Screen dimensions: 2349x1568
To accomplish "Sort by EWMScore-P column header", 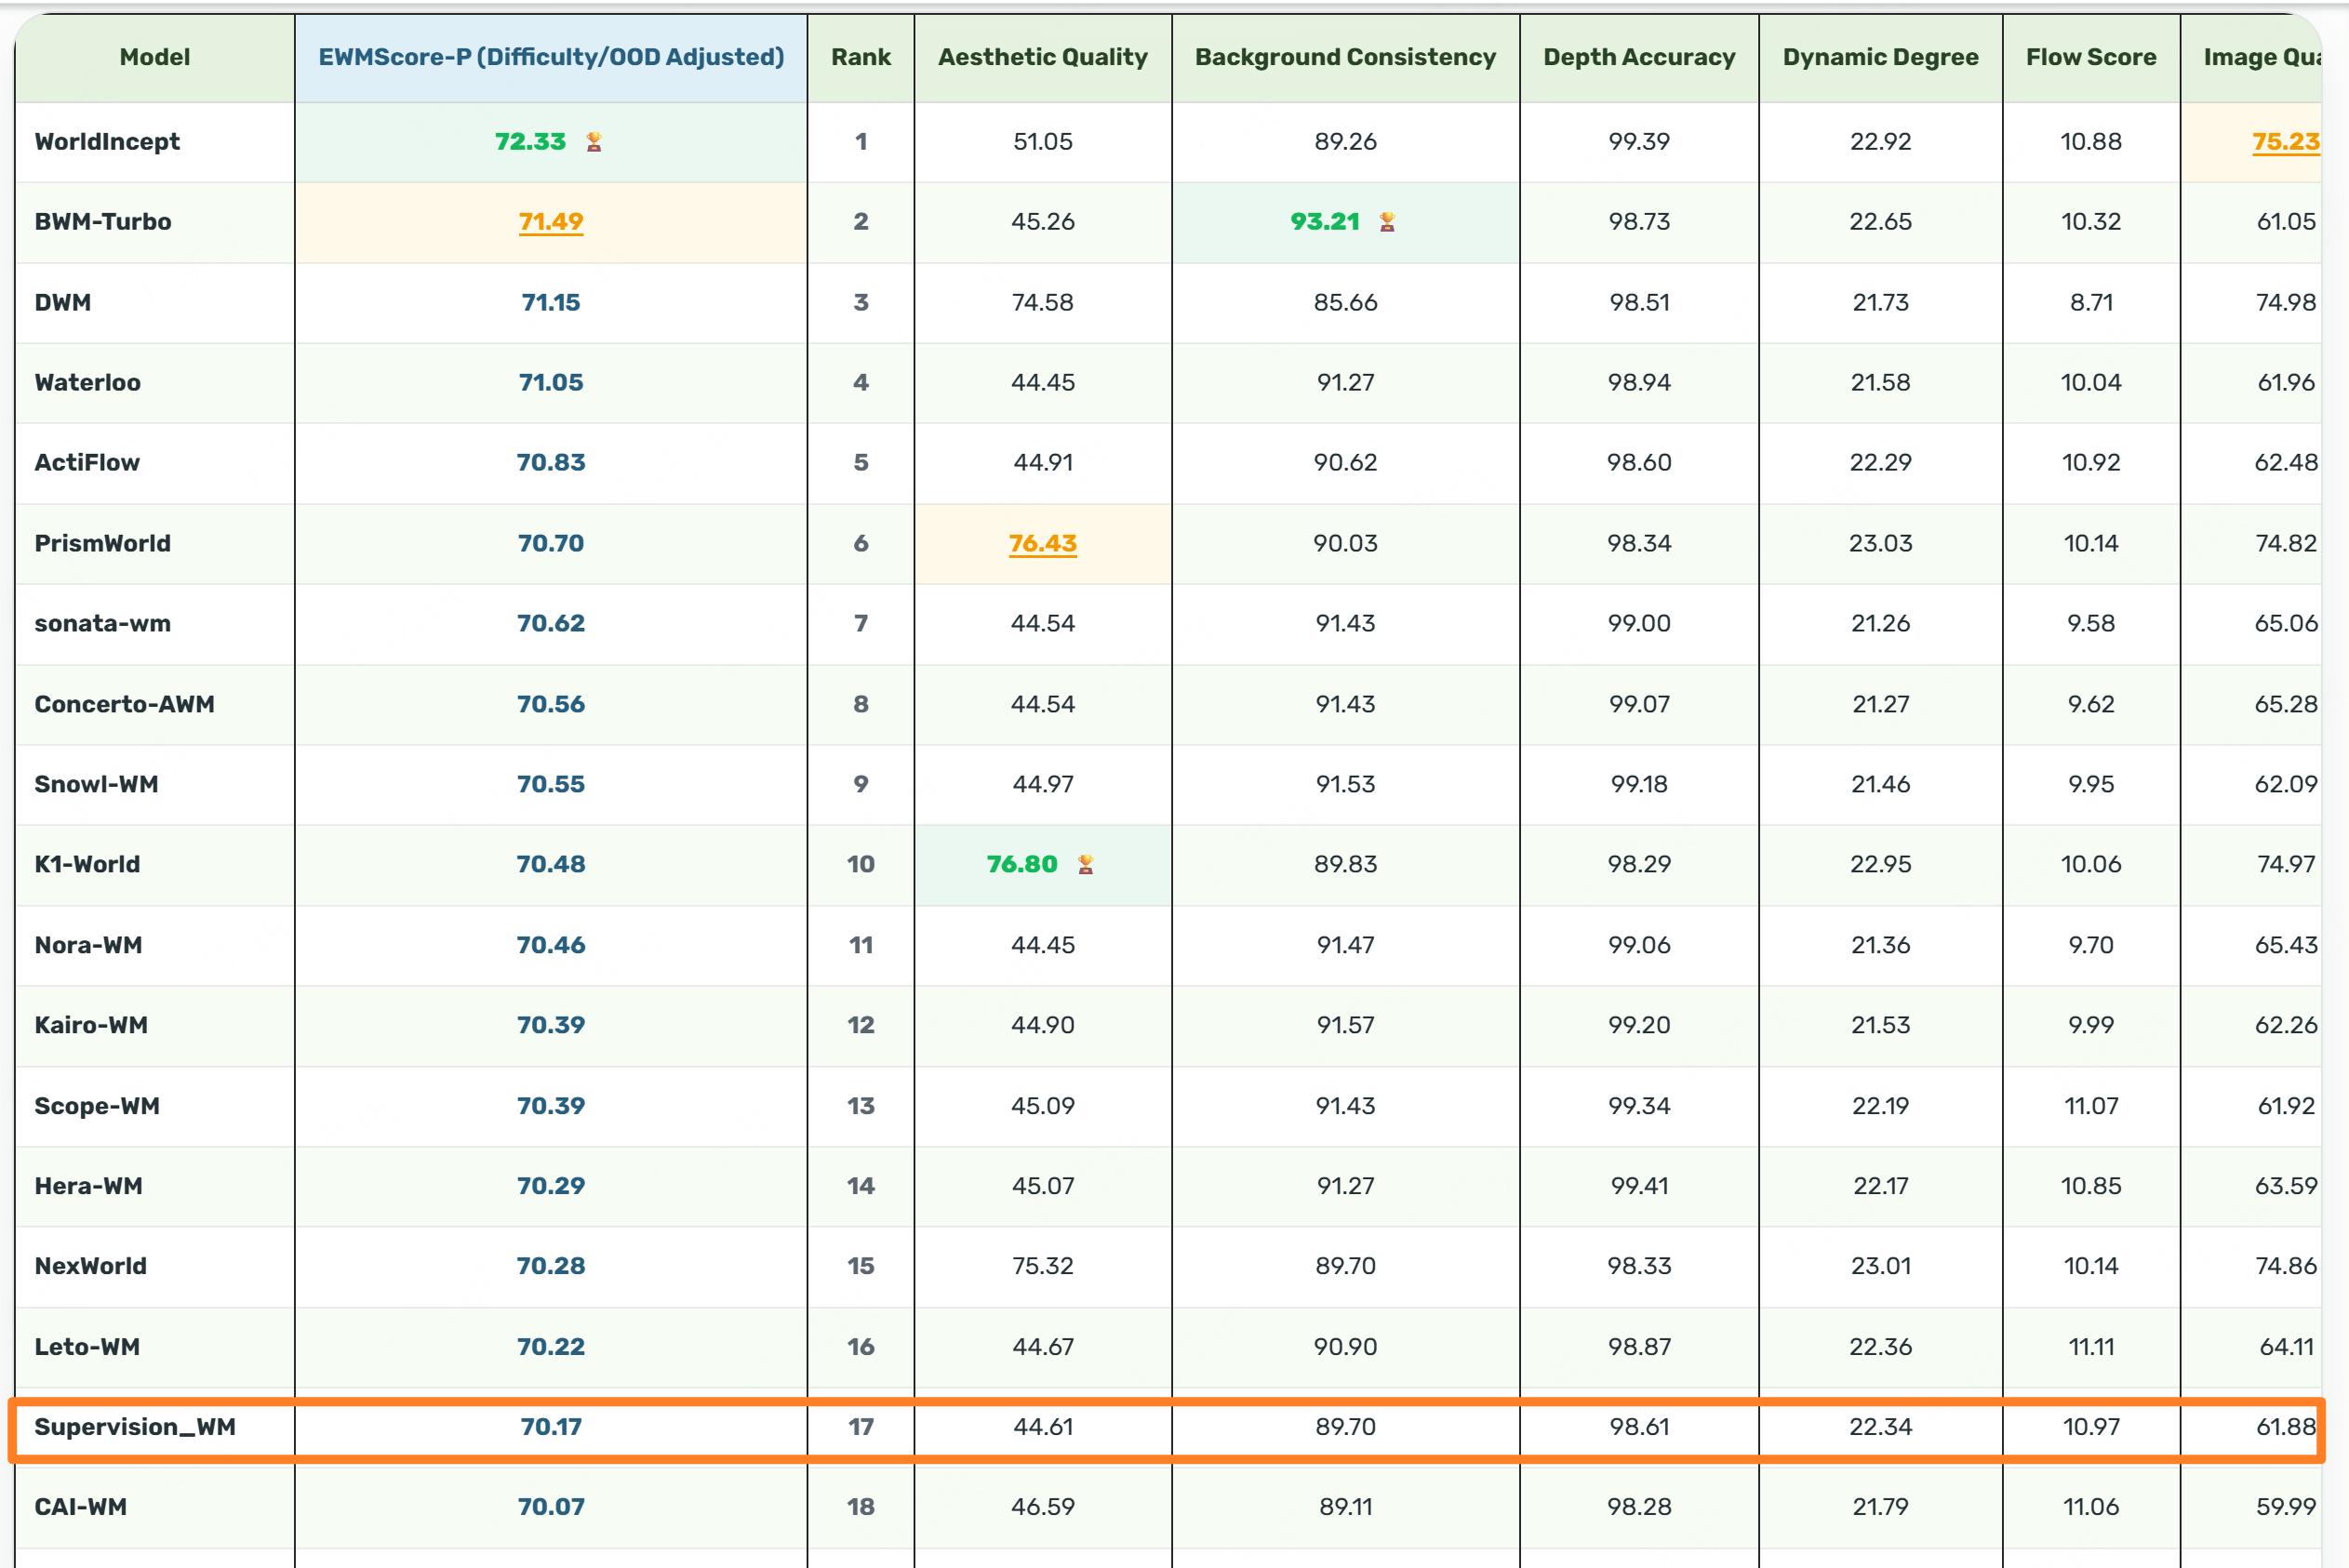I will coord(551,57).
